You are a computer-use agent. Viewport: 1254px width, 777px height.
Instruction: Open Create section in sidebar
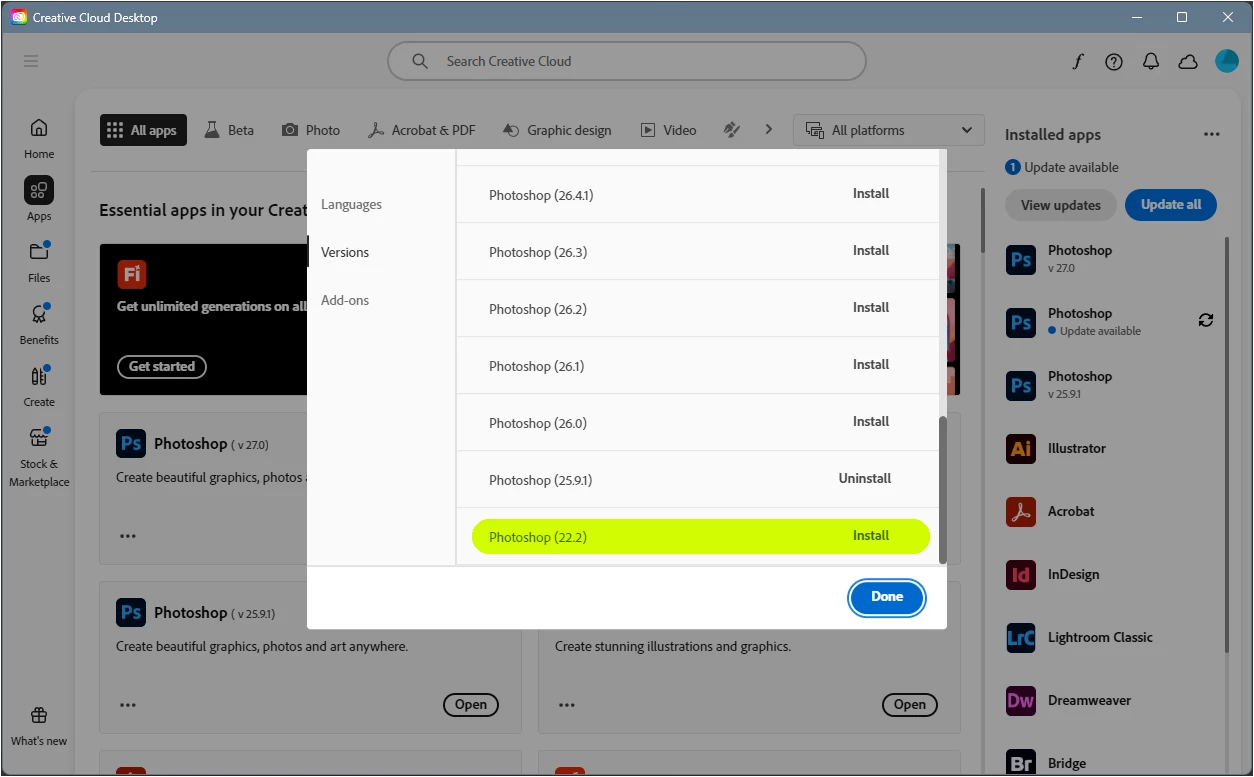pyautogui.click(x=39, y=386)
